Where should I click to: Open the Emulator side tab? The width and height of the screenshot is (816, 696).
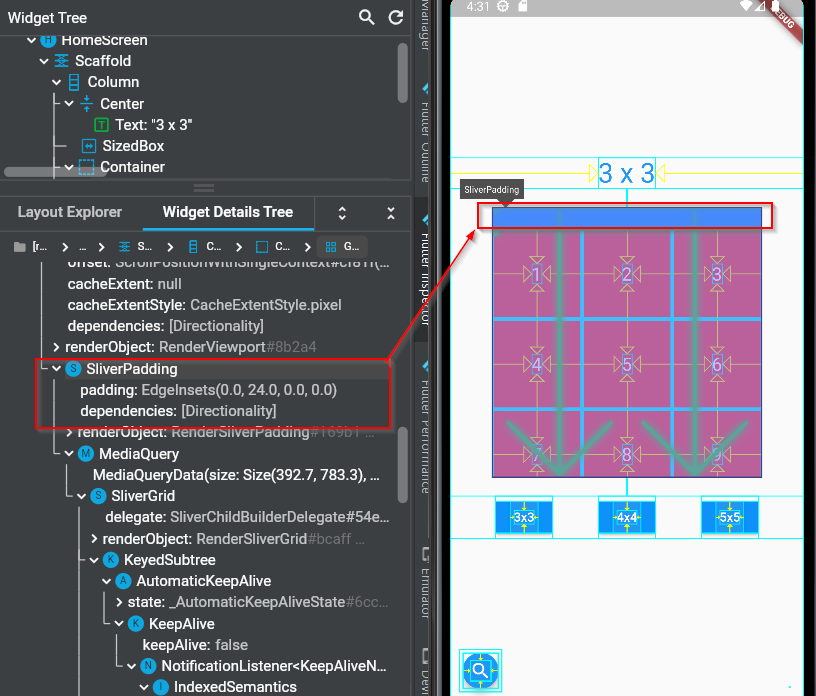(x=425, y=585)
